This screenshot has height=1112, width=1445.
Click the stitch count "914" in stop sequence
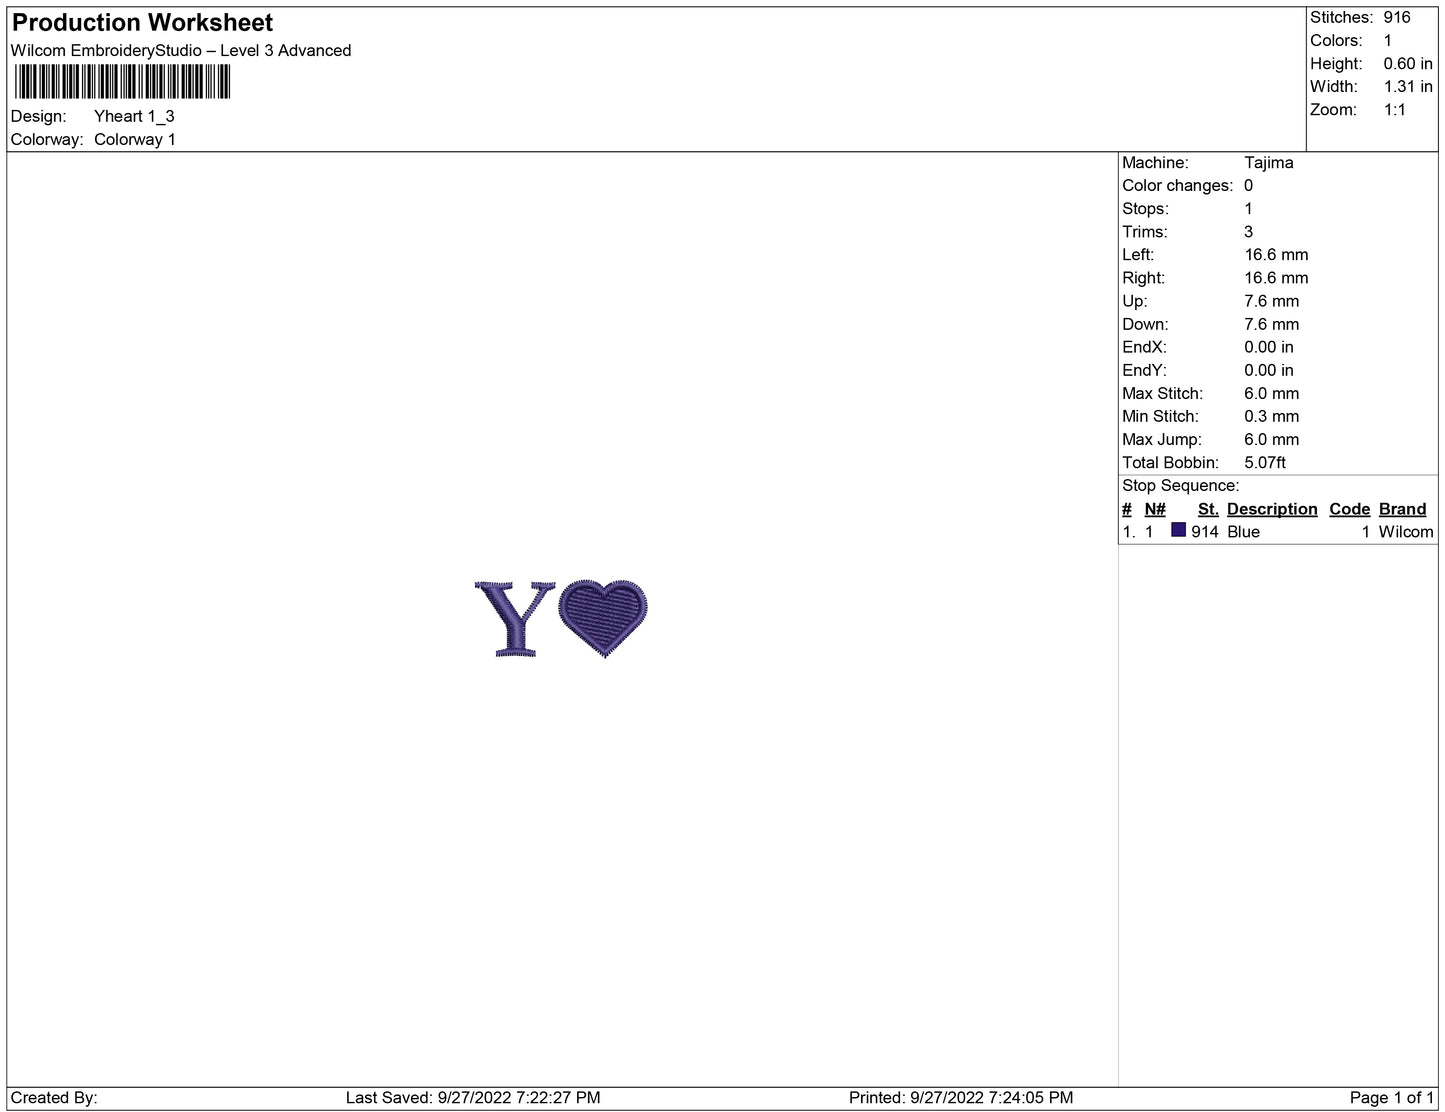[1205, 532]
